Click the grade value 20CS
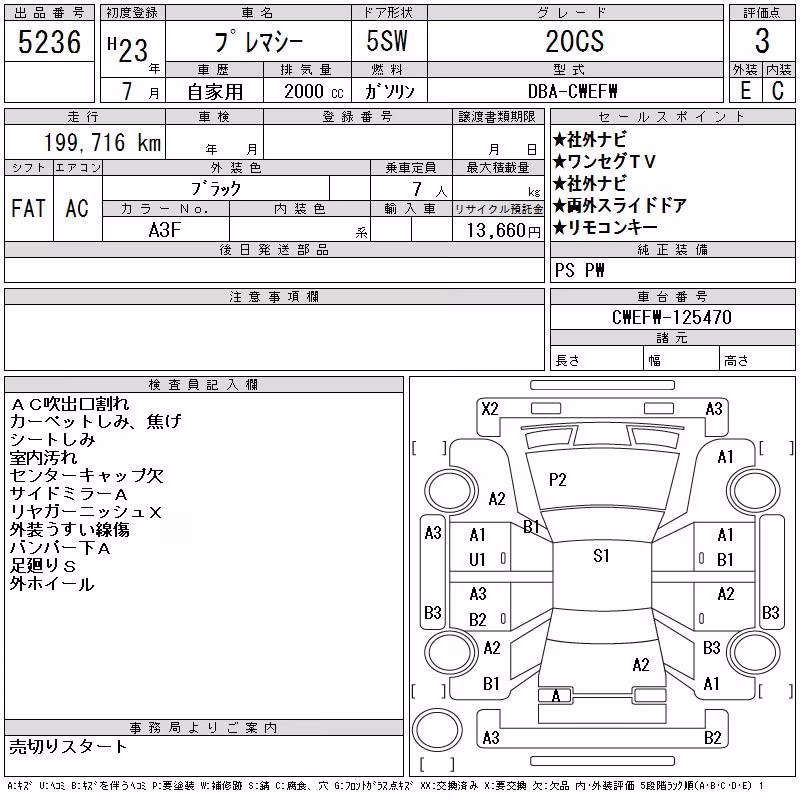800x800 pixels. tap(574, 41)
